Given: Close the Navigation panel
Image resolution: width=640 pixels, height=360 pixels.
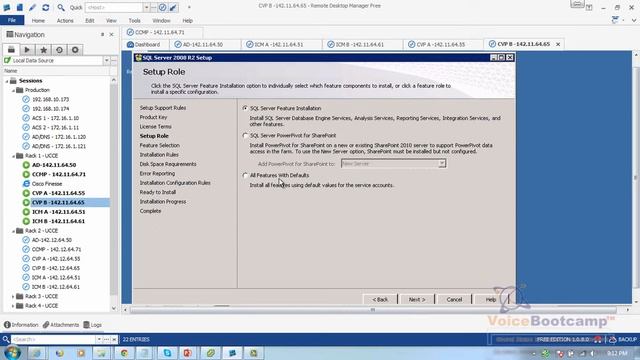Looking at the screenshot, I should (111, 35).
